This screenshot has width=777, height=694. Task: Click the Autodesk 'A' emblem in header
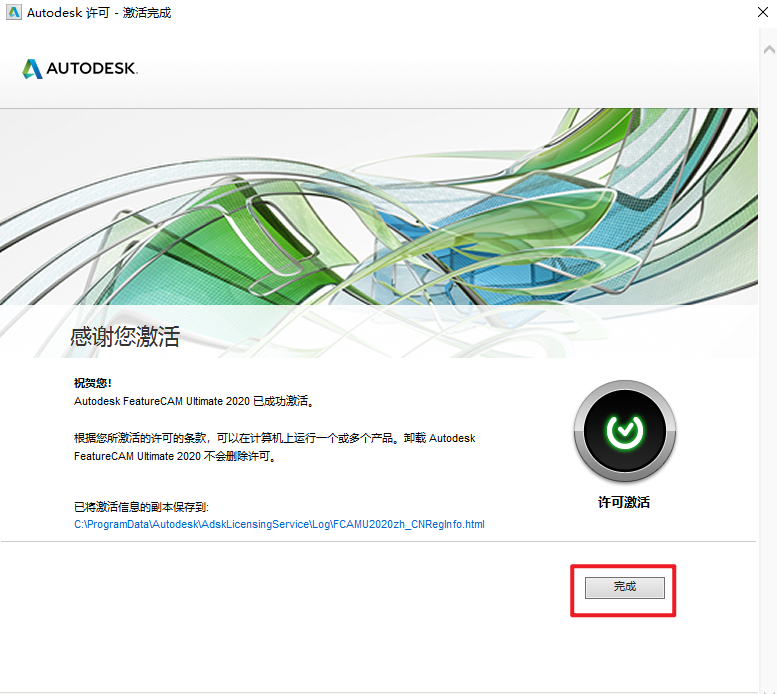tap(32, 69)
